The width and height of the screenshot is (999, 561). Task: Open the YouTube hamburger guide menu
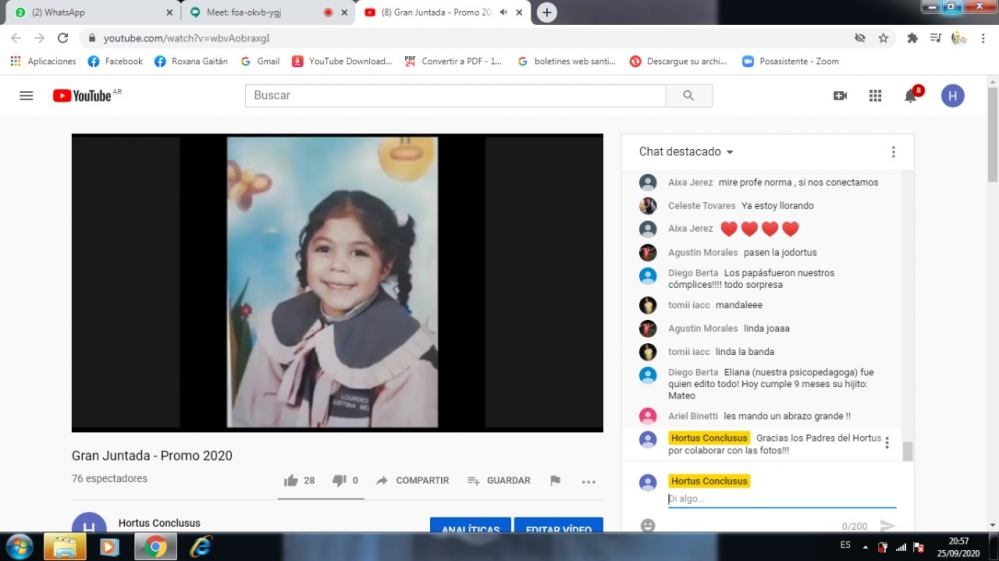(x=26, y=96)
